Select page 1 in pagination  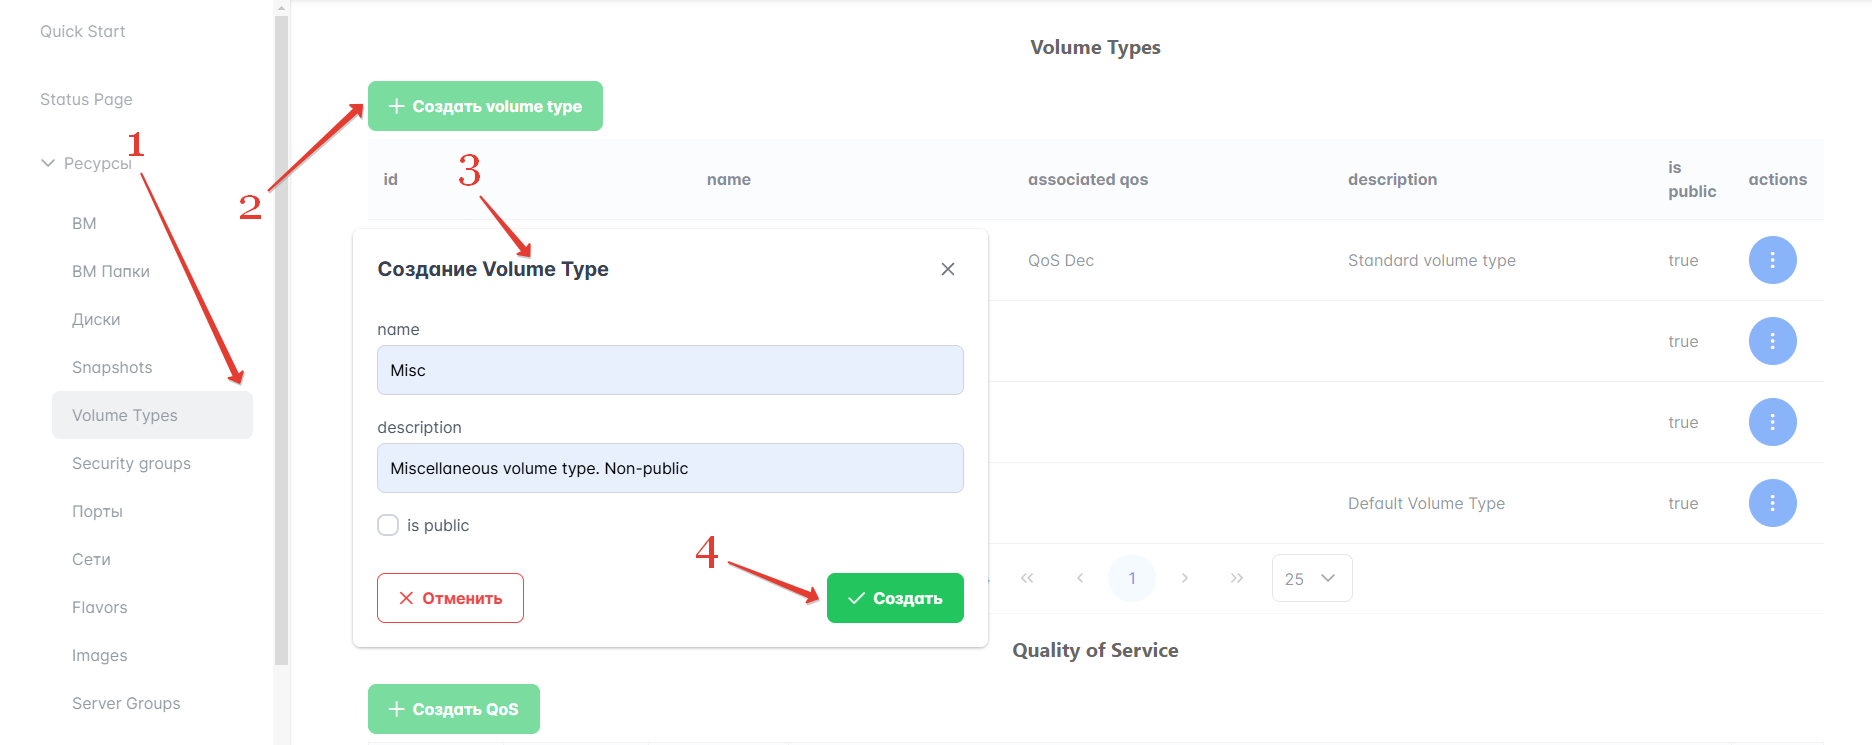(x=1132, y=578)
